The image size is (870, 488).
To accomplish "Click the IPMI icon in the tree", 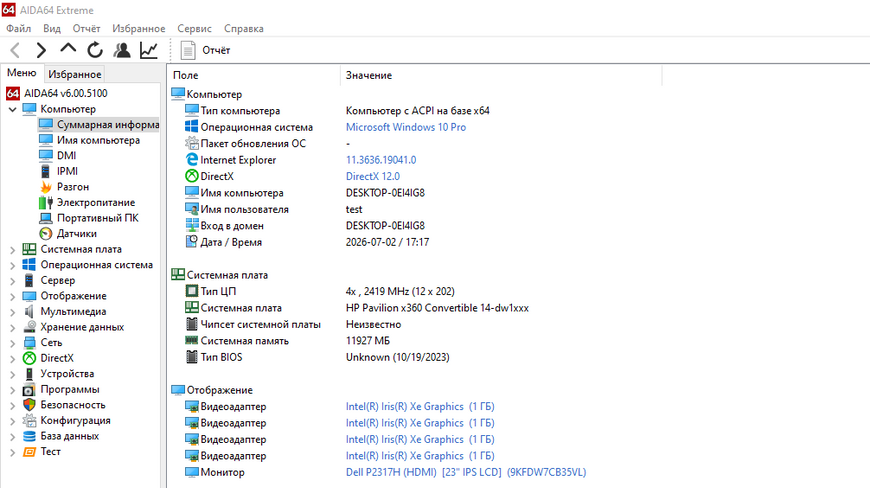I will [x=46, y=171].
